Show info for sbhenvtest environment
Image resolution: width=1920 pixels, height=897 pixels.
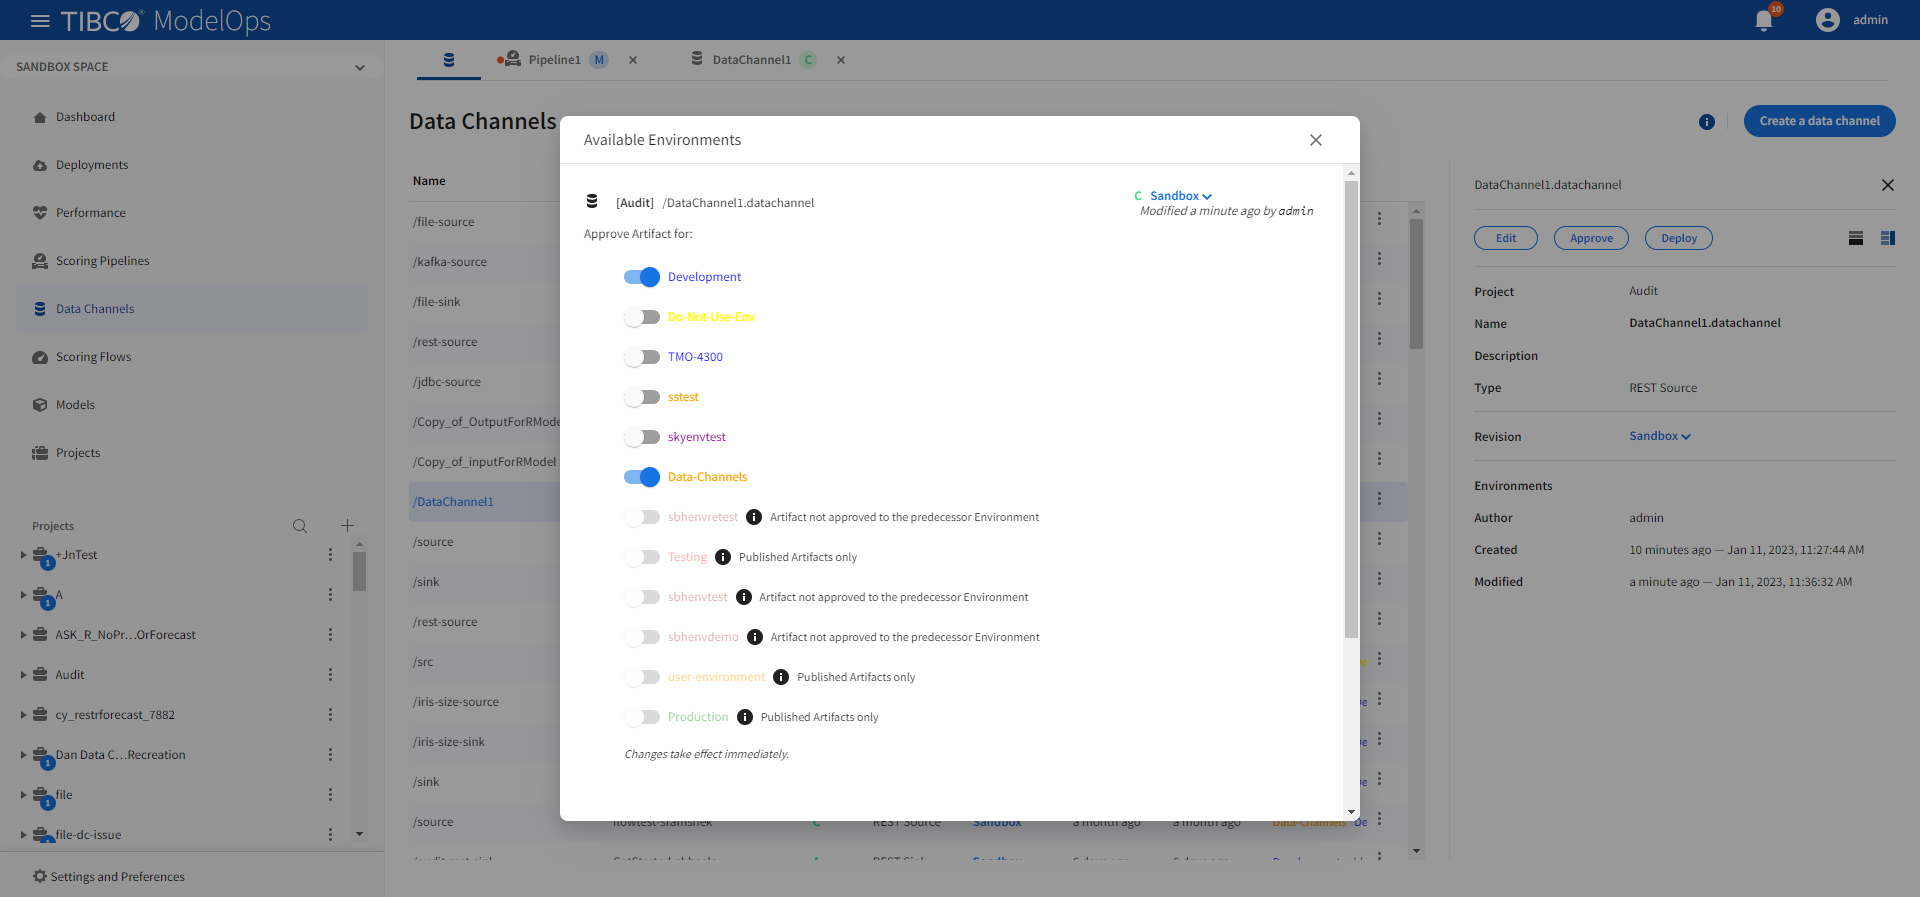(x=744, y=597)
